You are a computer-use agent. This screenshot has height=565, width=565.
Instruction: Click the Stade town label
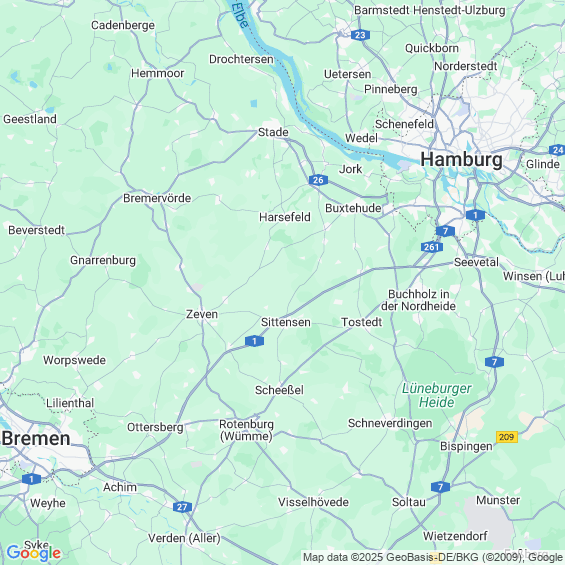coord(273,132)
